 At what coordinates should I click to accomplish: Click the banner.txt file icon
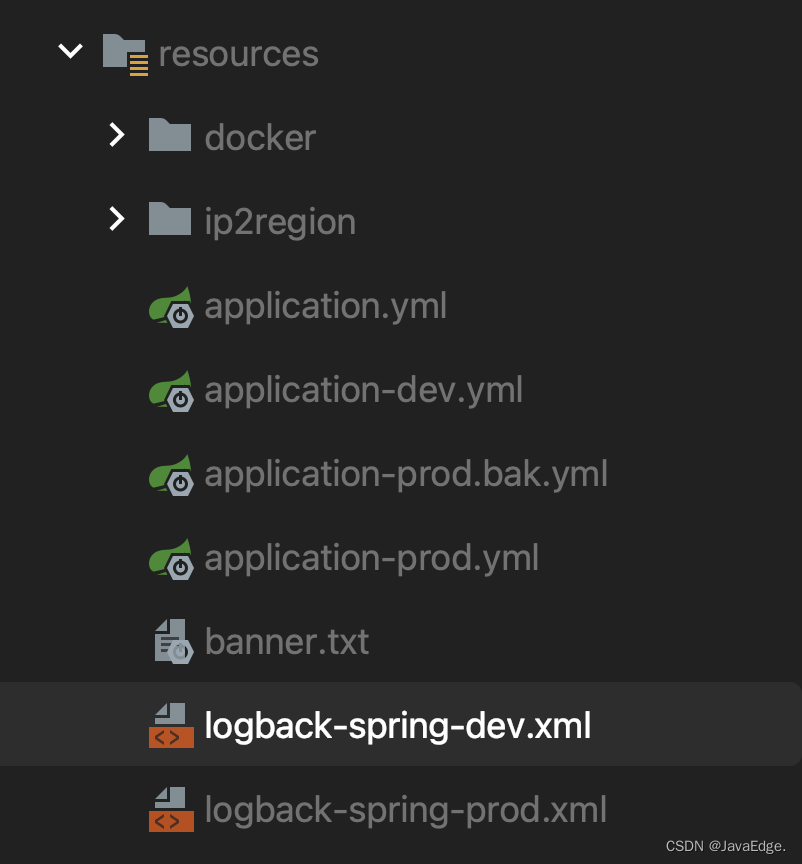[x=171, y=641]
